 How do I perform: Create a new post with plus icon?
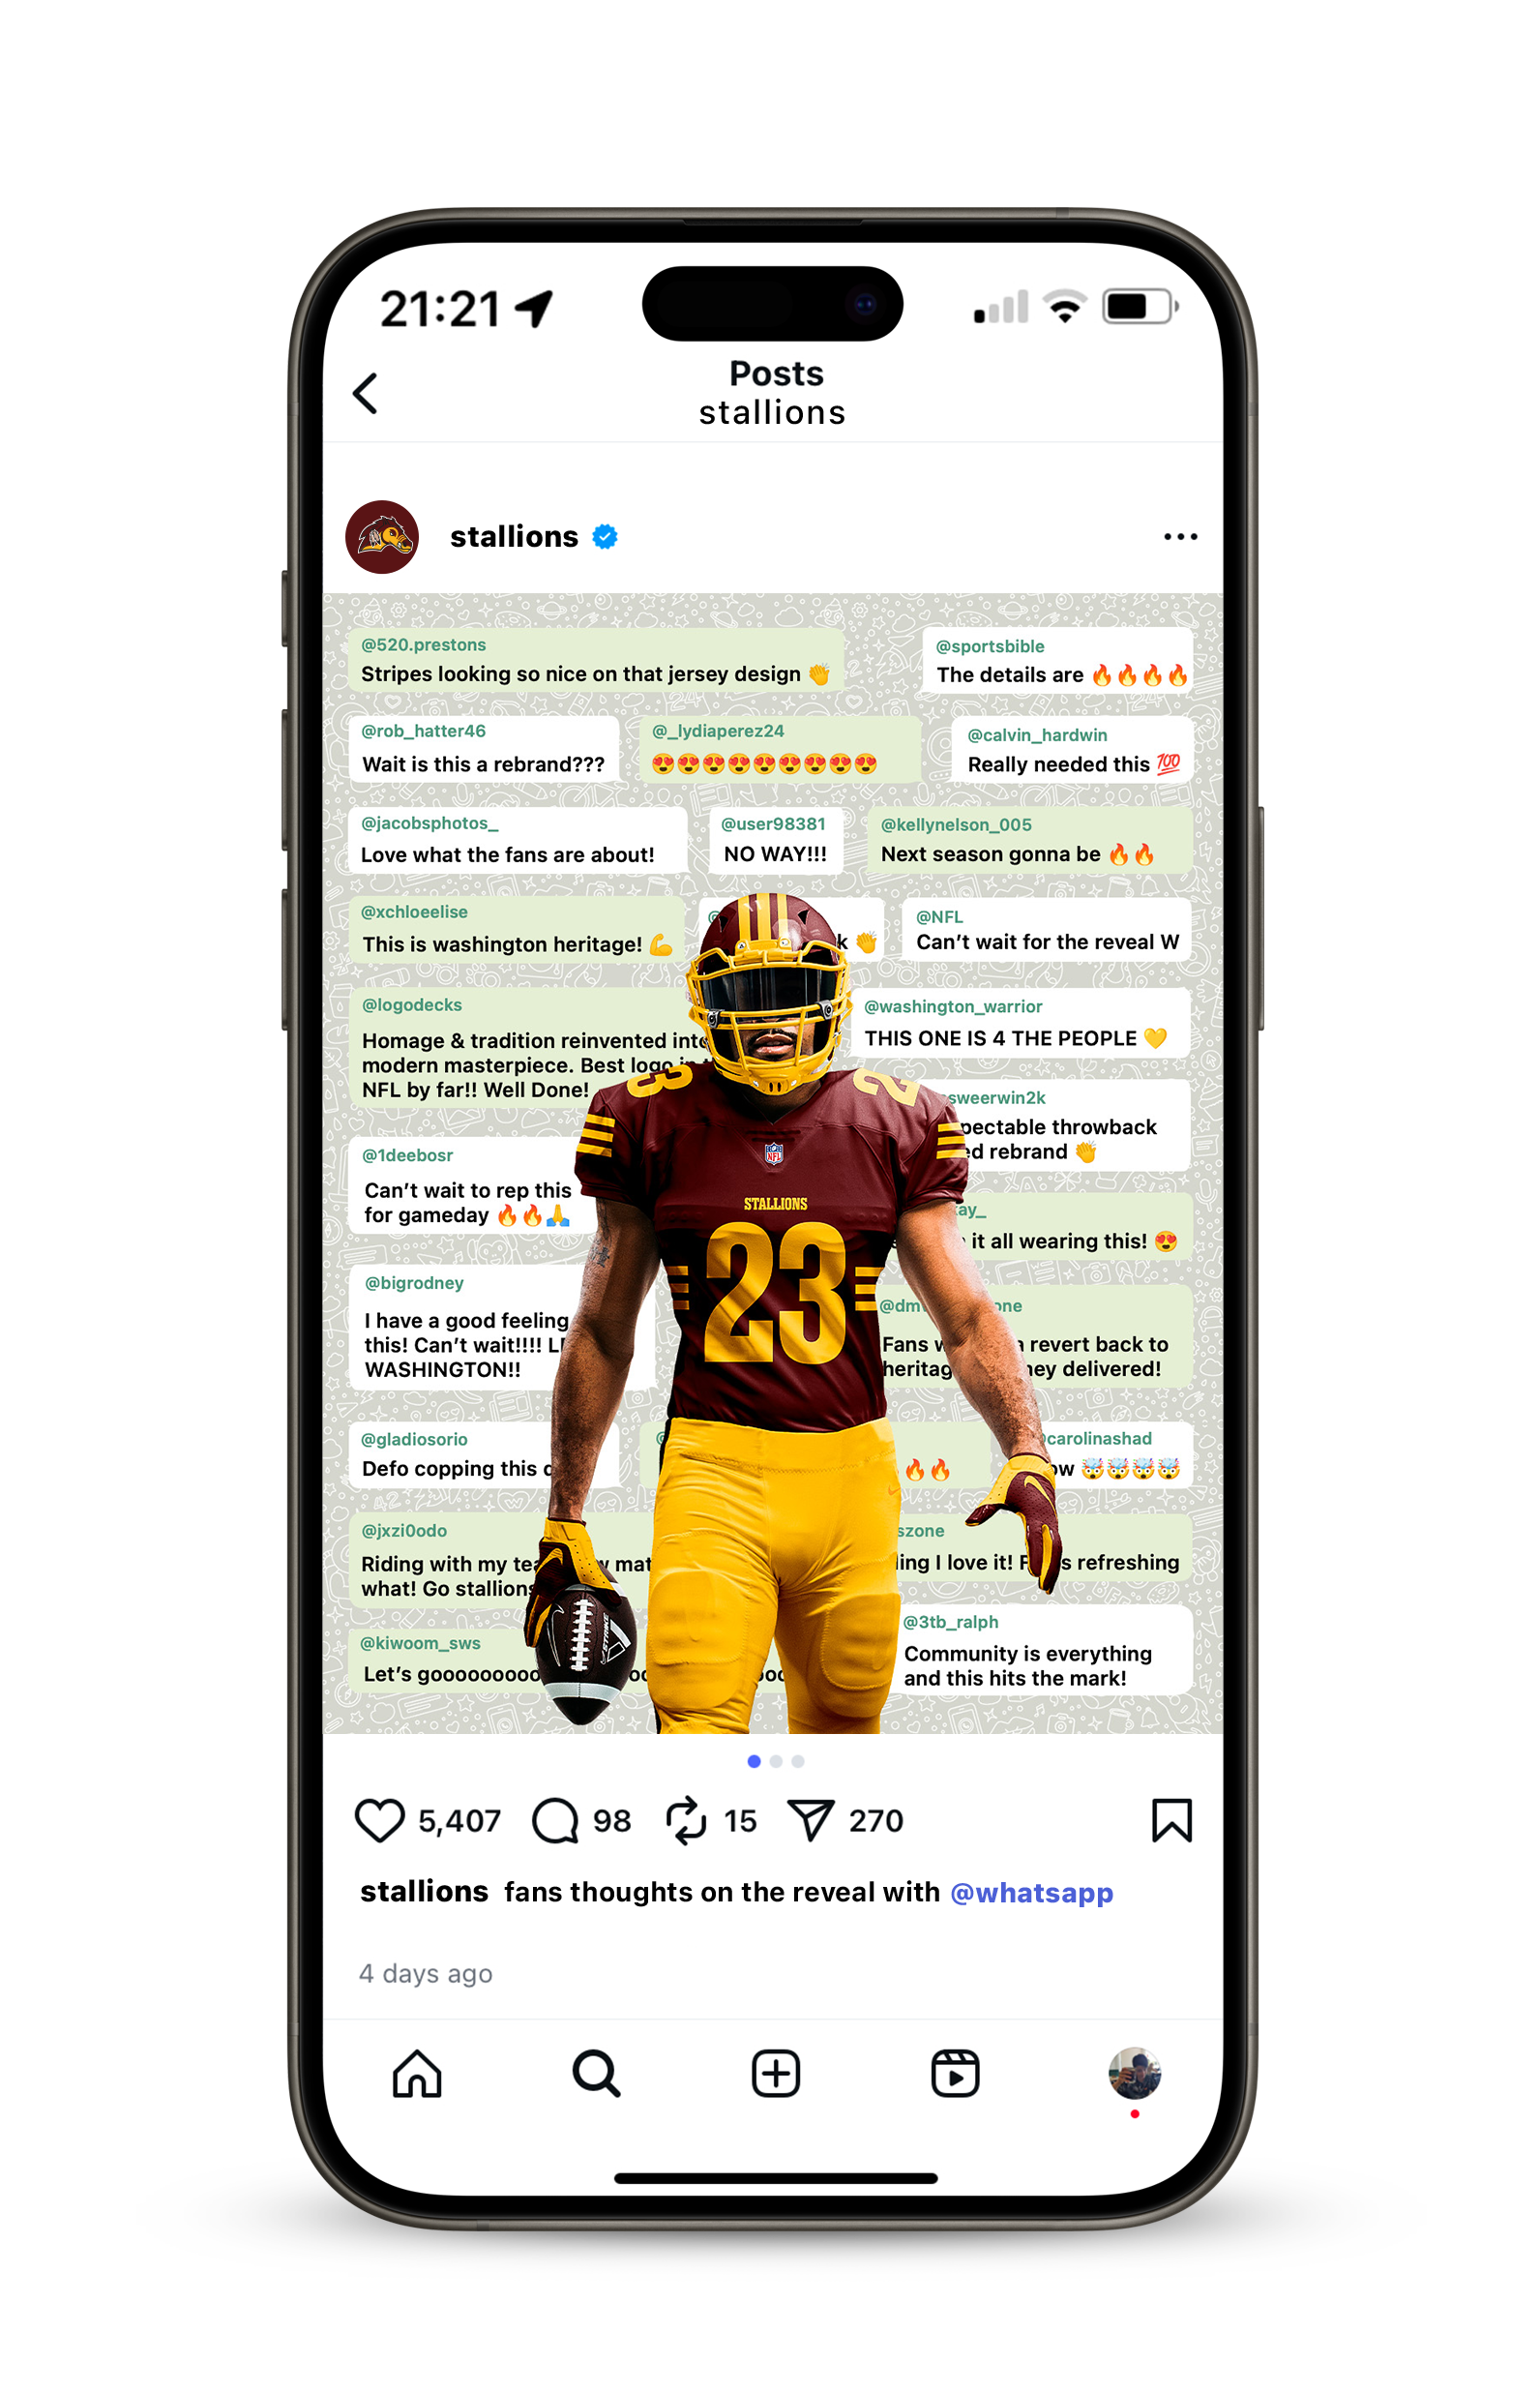pyautogui.click(x=775, y=2073)
